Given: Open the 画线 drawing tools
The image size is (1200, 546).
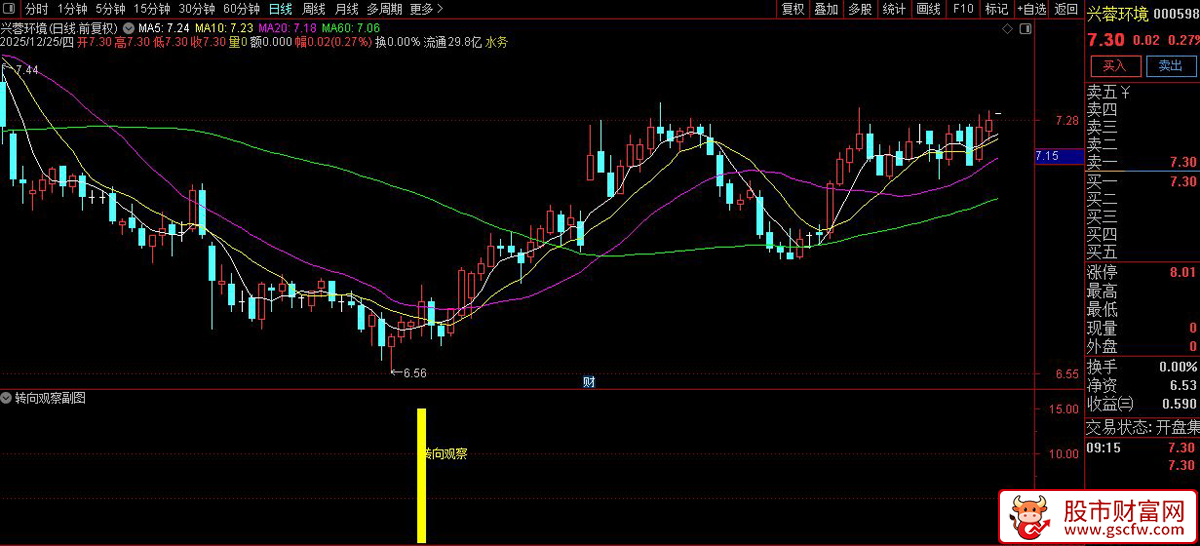Looking at the screenshot, I should click(929, 9).
